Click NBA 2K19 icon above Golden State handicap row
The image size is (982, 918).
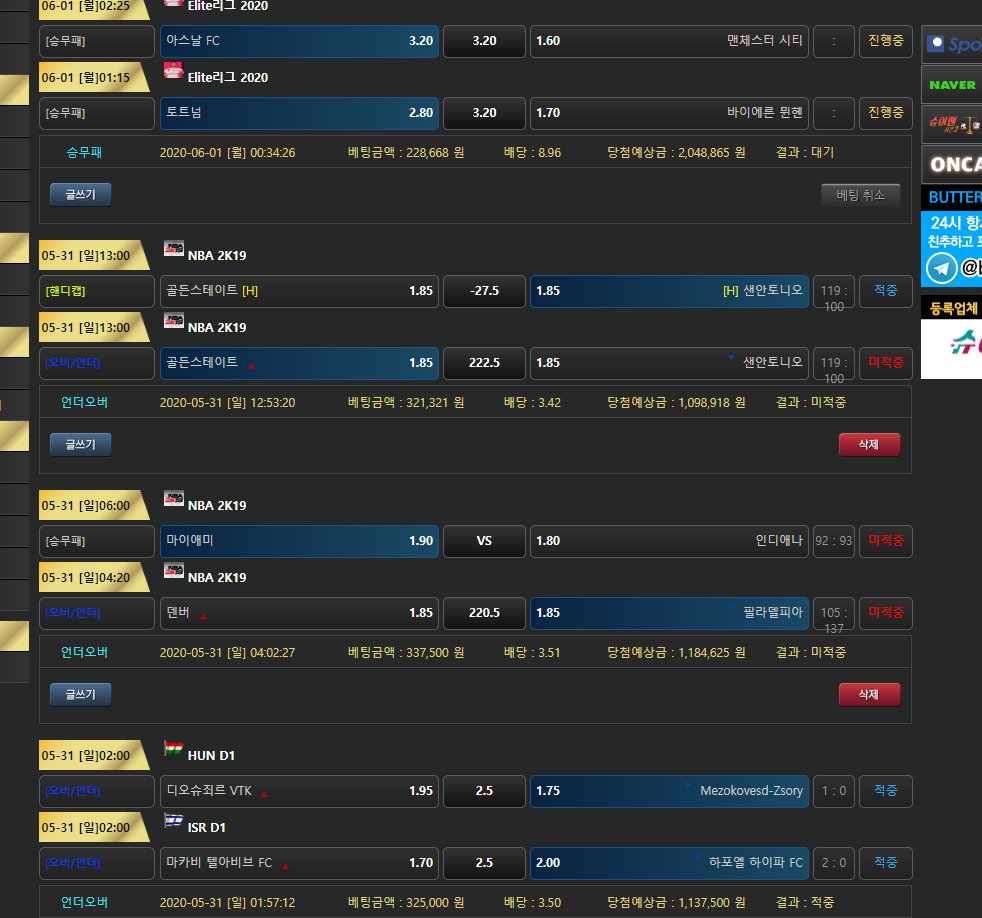point(174,249)
